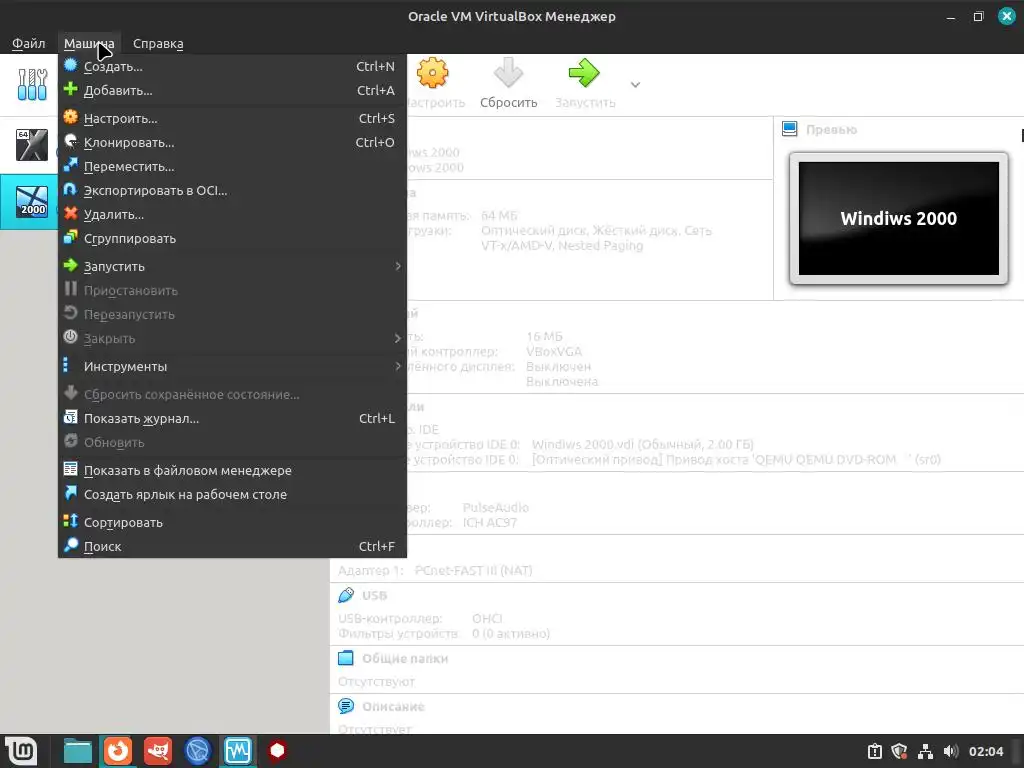Click Сортировать menu entry
Screen dimensions: 1024x768
point(232,522)
